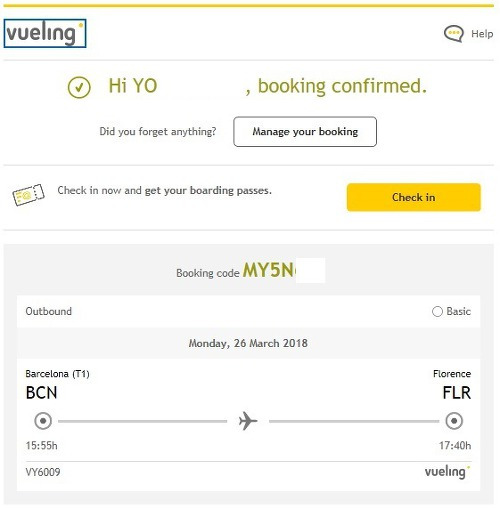Viewport: 500px width, 509px height.
Task: Click the Help link text
Action: pos(482,34)
